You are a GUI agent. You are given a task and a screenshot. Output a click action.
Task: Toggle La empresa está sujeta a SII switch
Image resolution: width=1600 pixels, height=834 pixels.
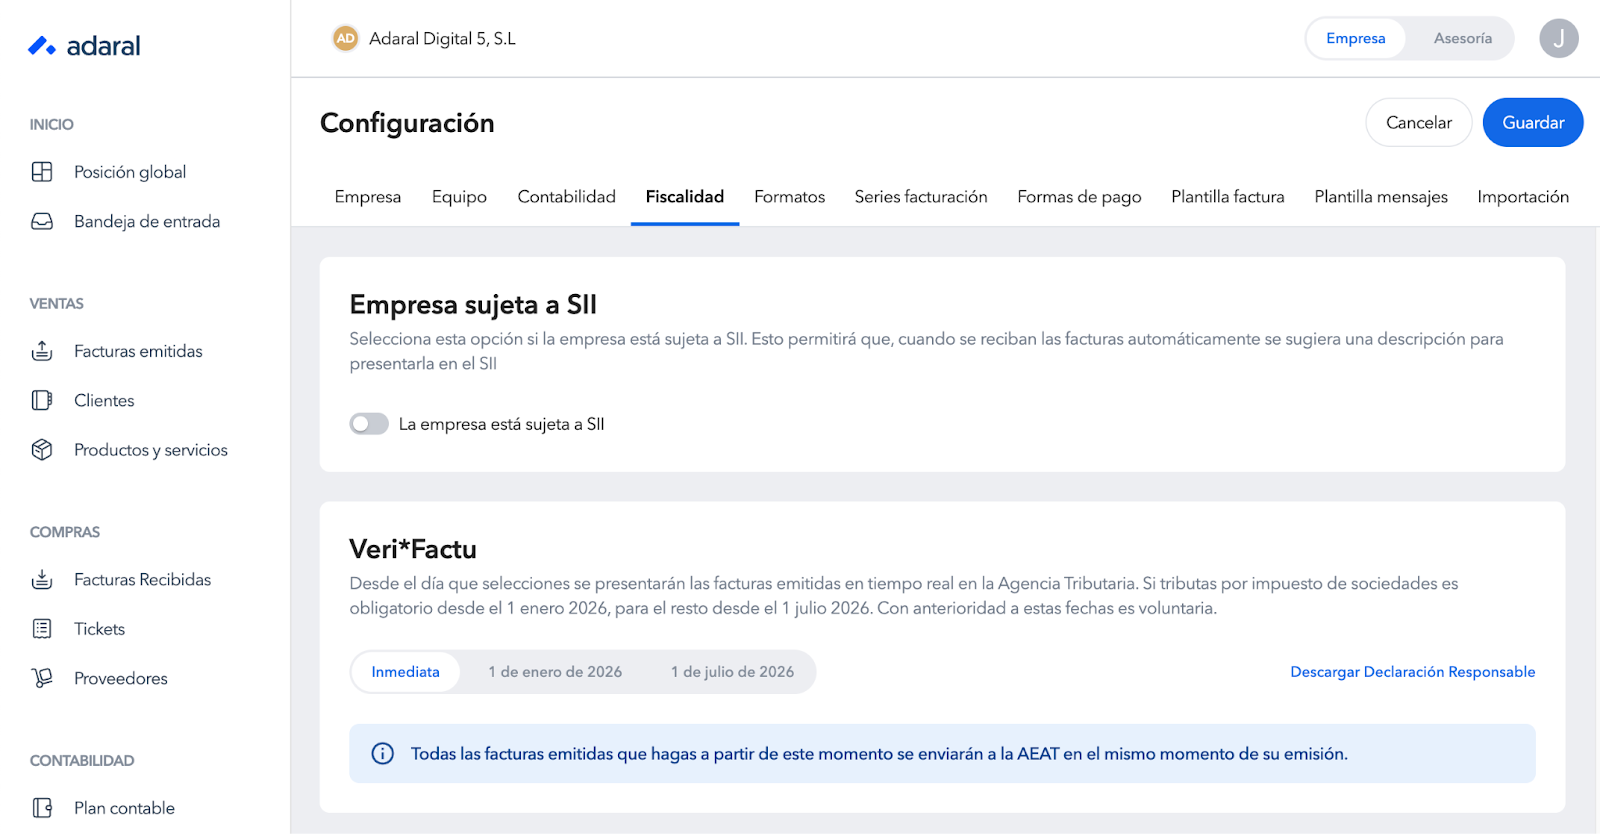point(369,424)
